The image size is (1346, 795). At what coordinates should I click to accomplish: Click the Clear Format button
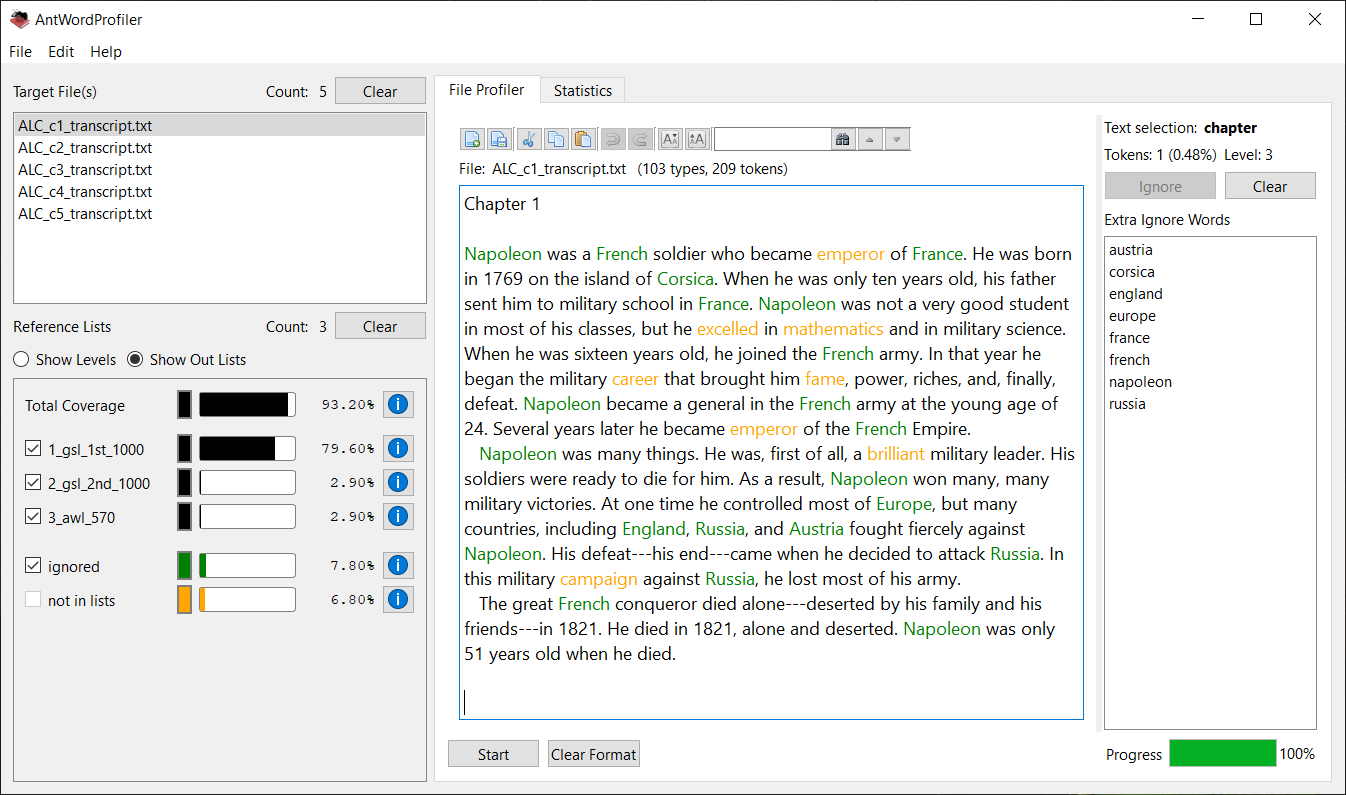coord(593,754)
